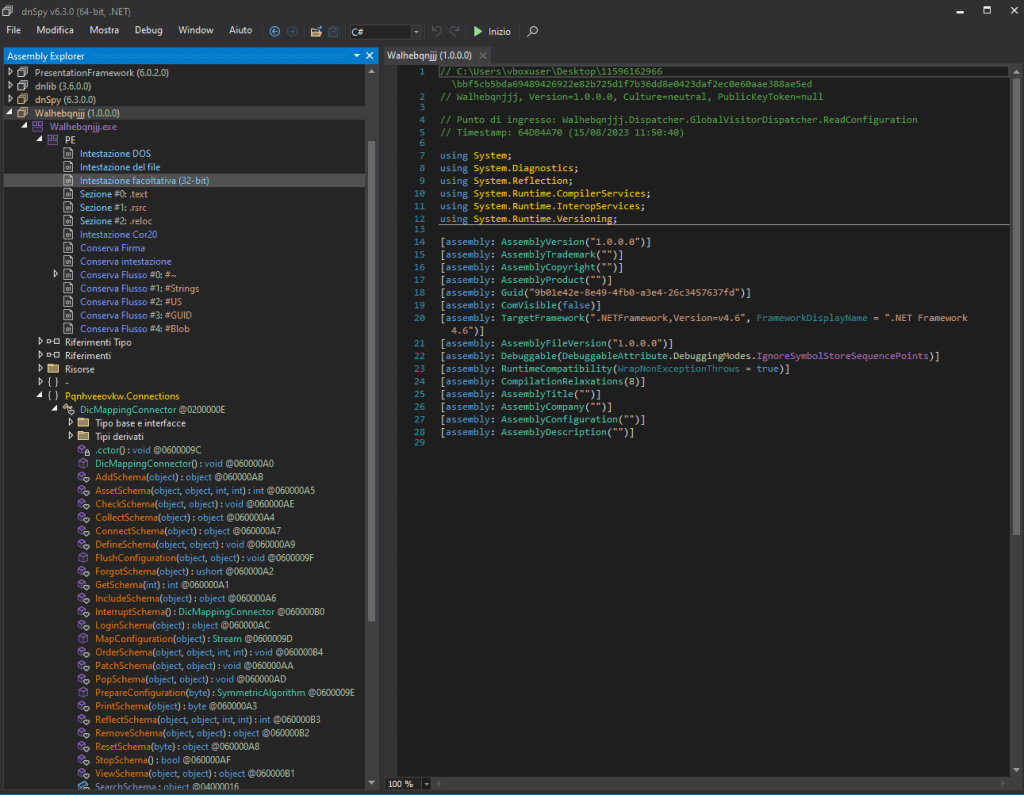Click the search magnifier icon in toolbar
This screenshot has height=795, width=1024.
click(532, 31)
